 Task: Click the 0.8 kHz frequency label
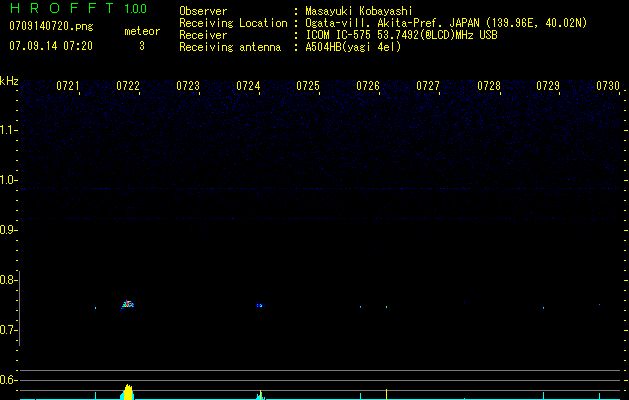click(8, 280)
